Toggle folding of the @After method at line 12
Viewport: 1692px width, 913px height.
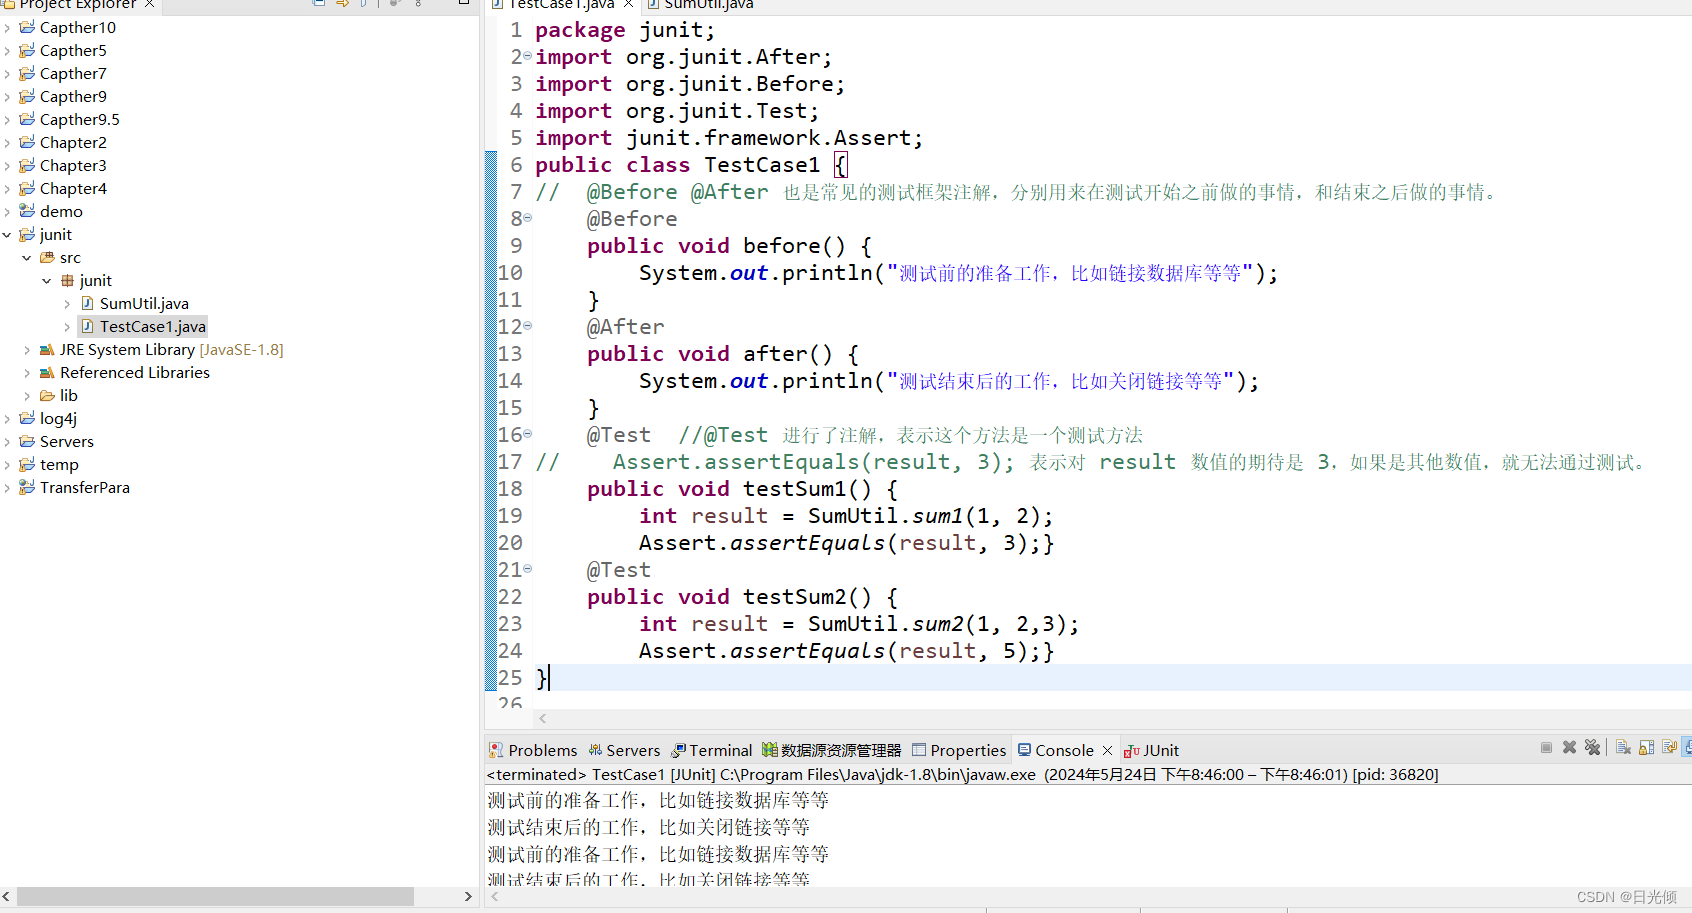pos(527,325)
